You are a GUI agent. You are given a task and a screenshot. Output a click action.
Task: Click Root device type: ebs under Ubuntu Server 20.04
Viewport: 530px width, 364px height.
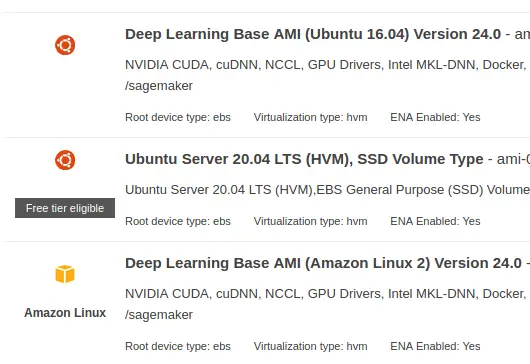[x=178, y=221]
